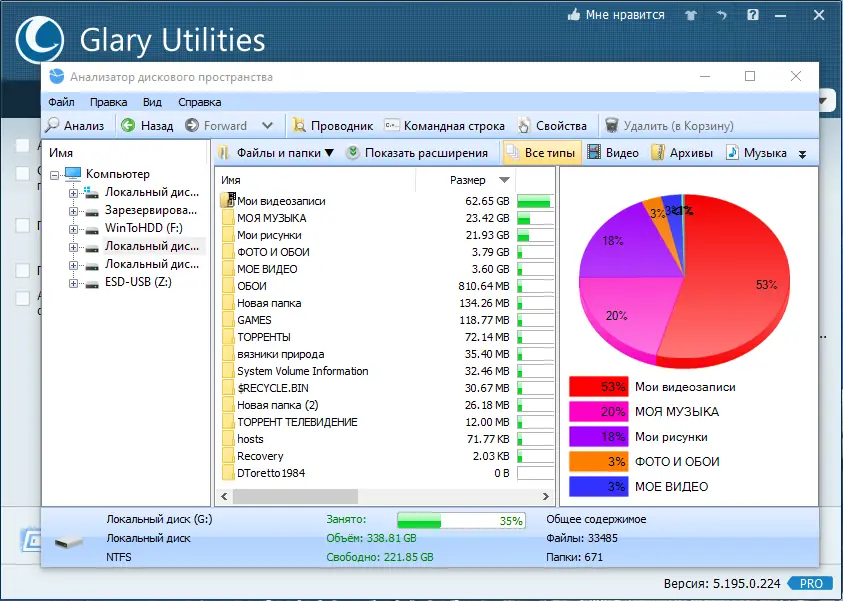
Task: Filter by Архивы file type
Action: point(682,153)
